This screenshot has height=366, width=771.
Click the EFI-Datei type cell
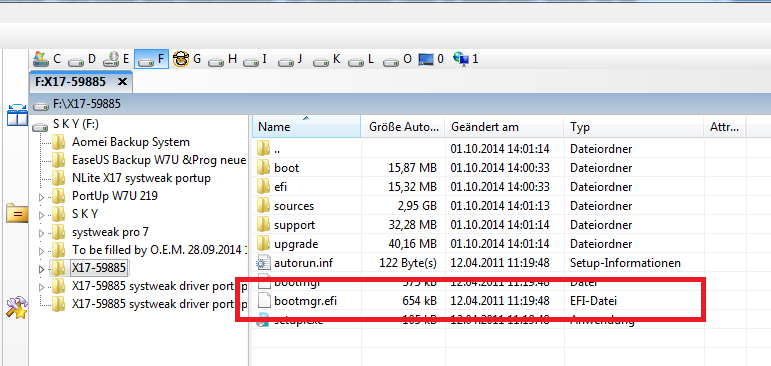[x=593, y=300]
